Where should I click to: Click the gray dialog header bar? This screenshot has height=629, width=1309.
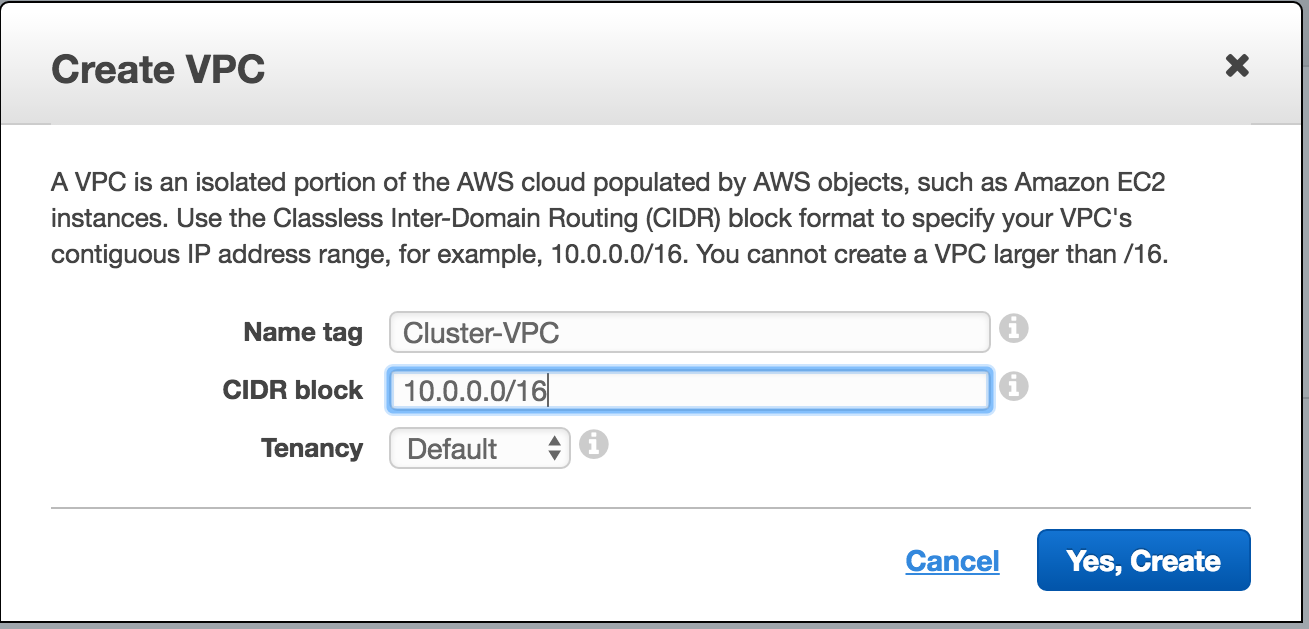click(654, 64)
